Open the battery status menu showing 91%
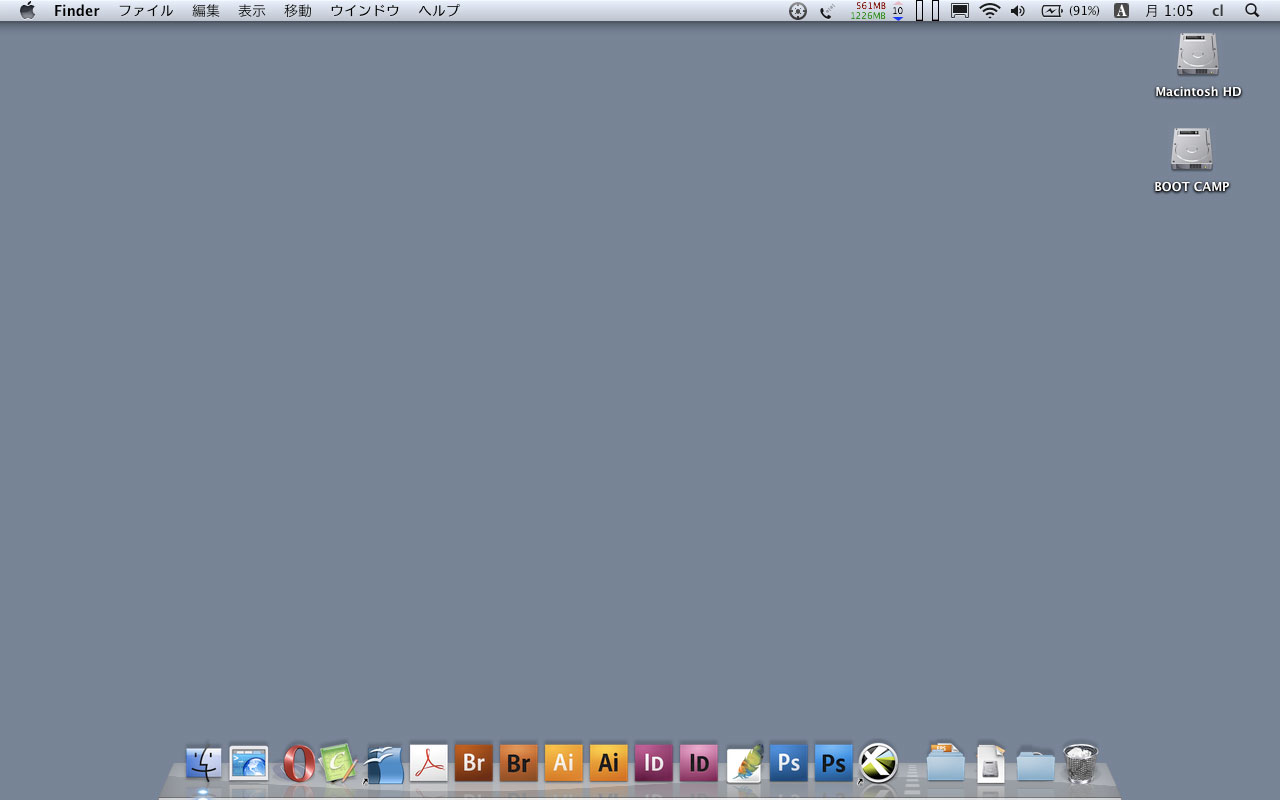This screenshot has height=800, width=1280. tap(1070, 11)
